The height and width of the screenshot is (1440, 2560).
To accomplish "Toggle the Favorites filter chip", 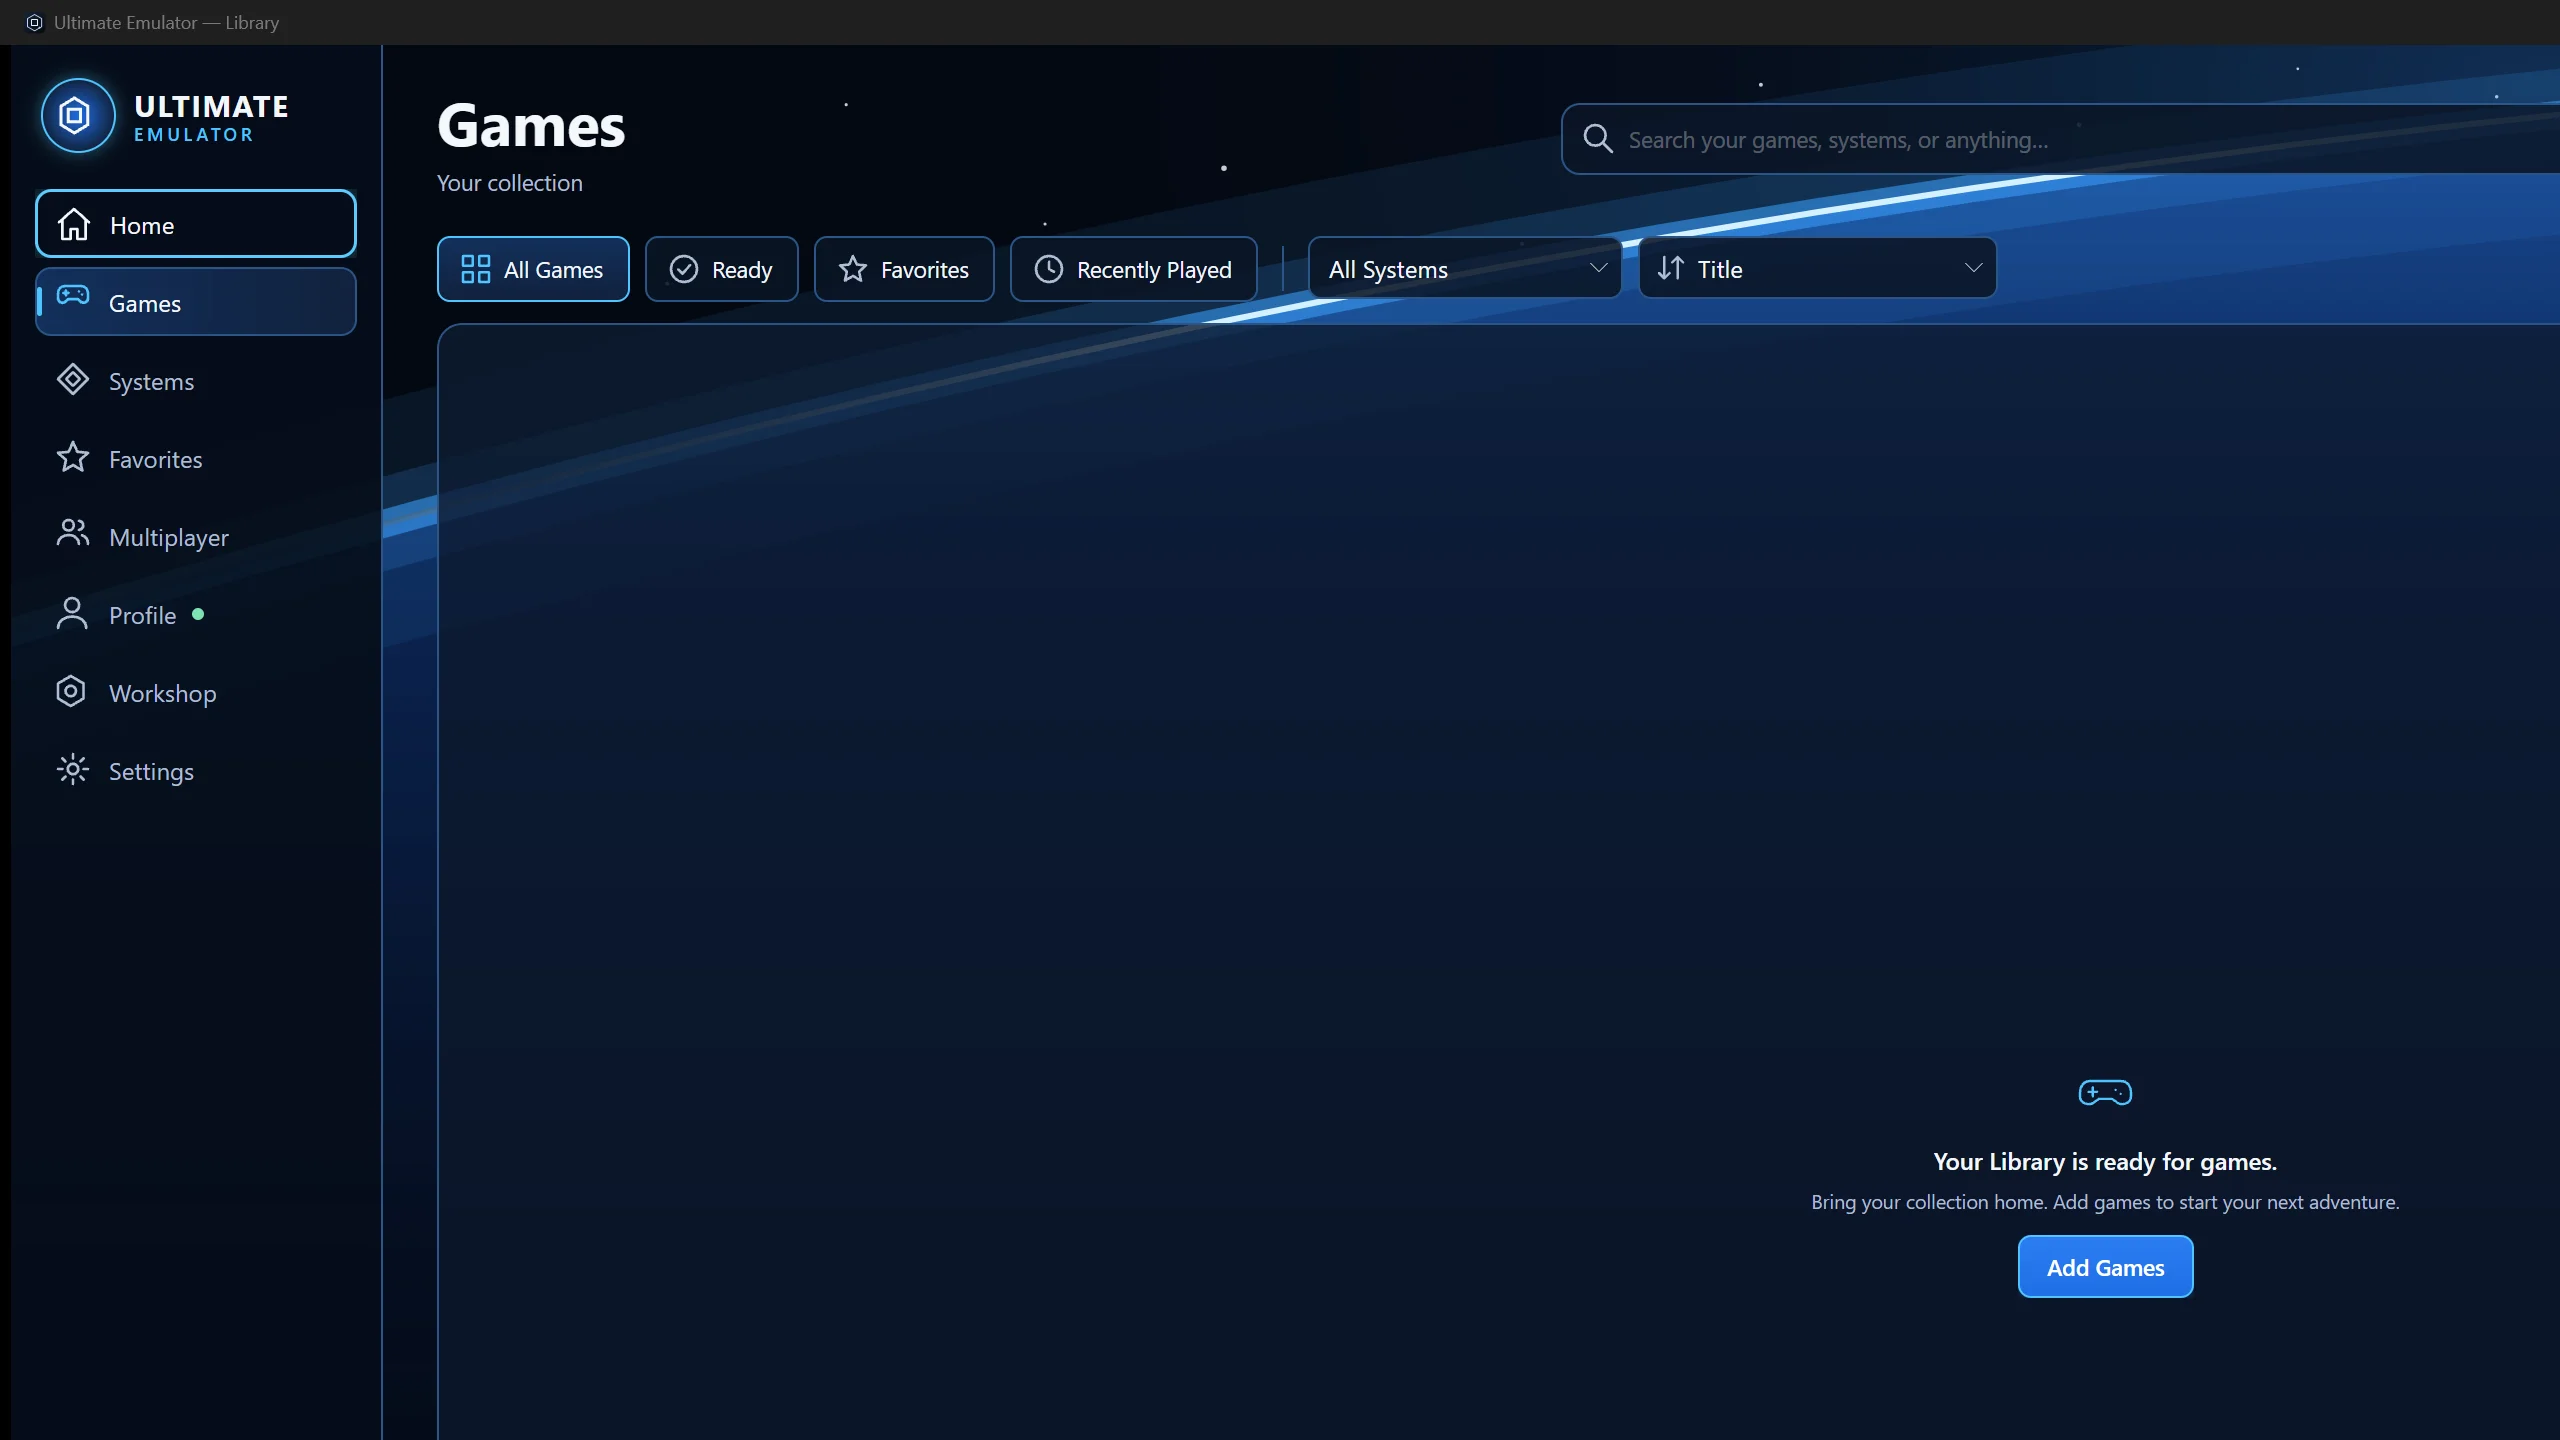I will pos(904,269).
